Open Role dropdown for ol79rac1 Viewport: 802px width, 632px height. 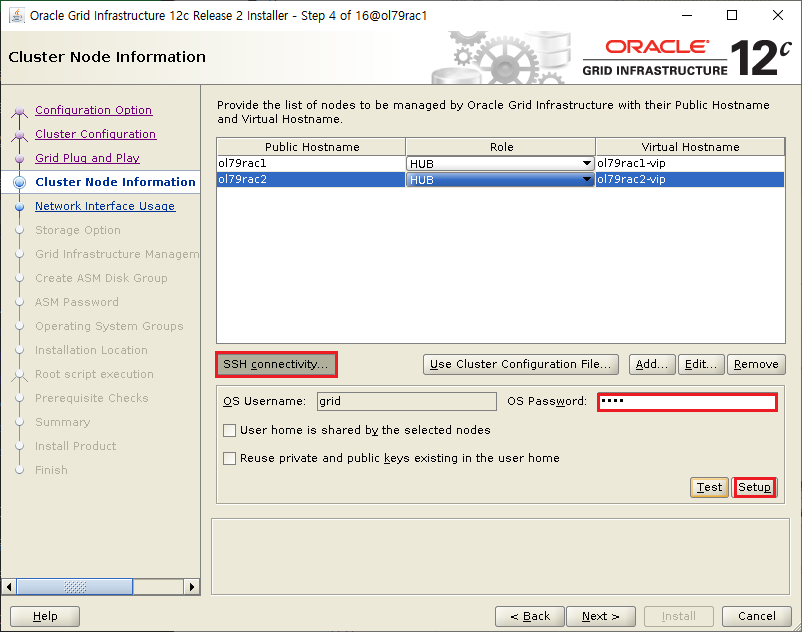click(x=500, y=164)
